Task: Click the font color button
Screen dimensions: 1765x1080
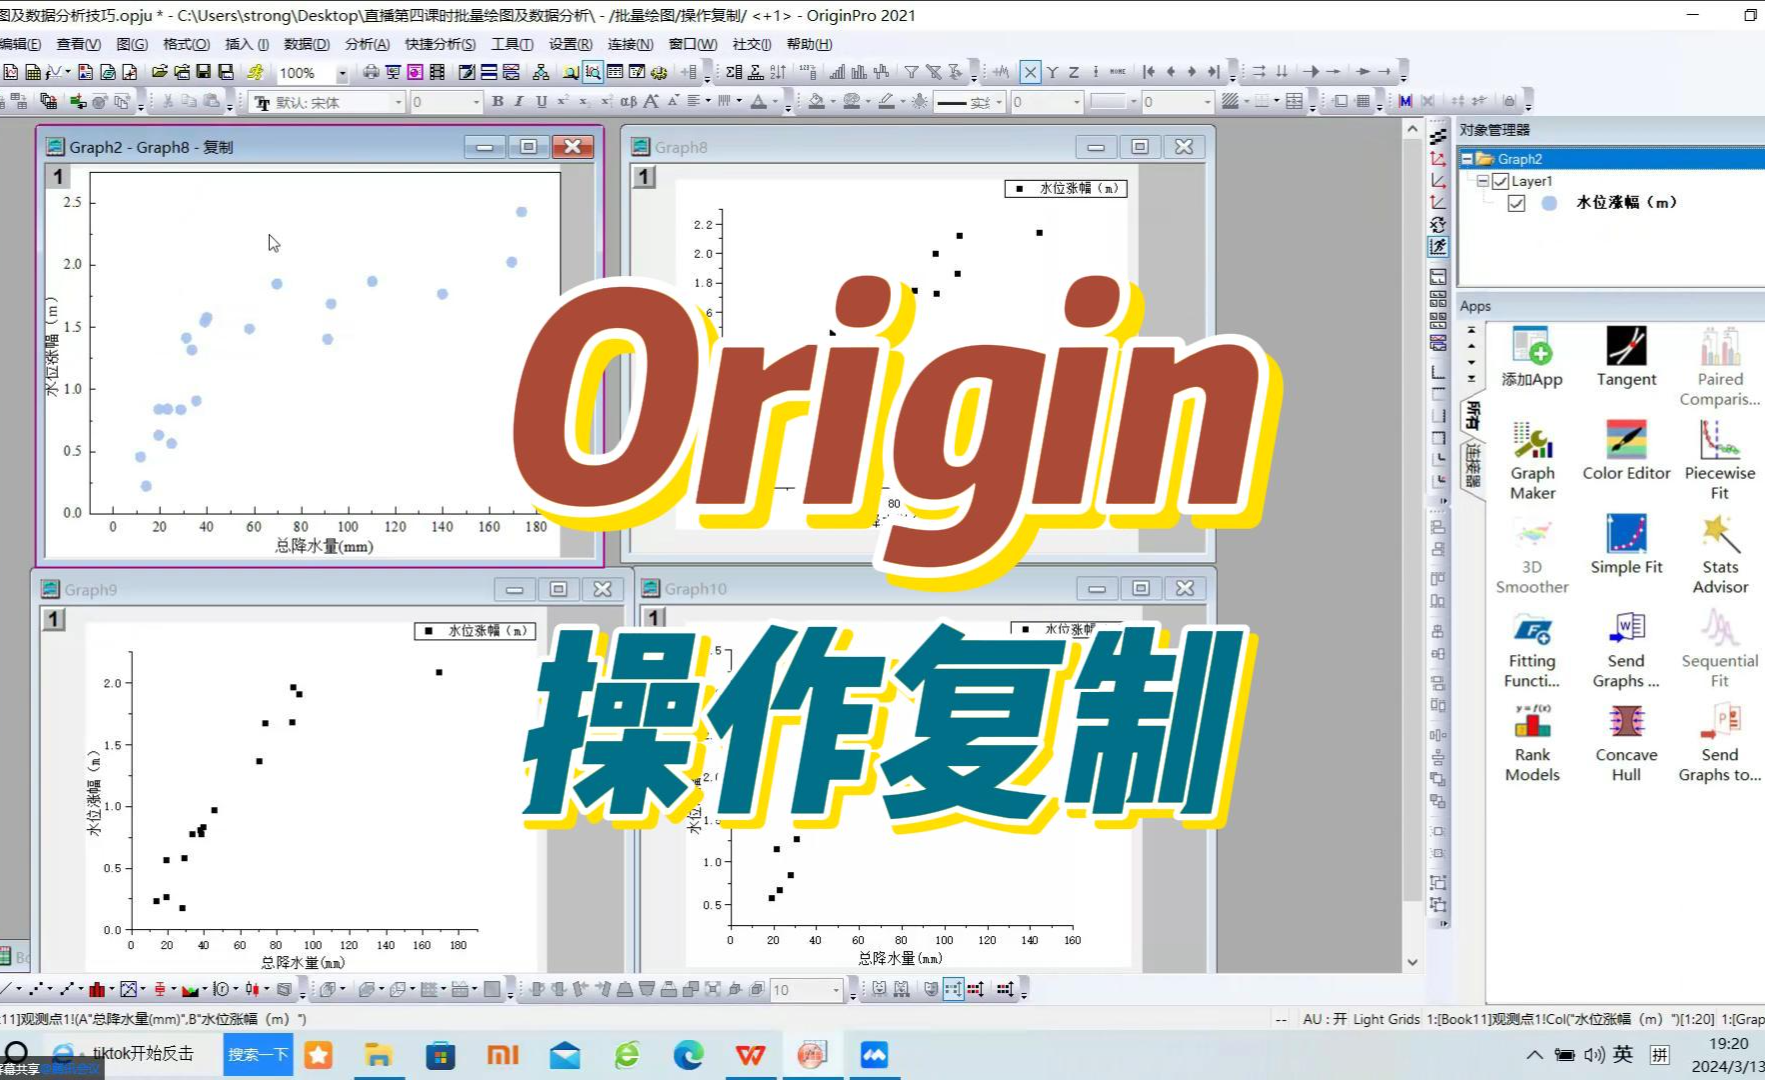Action: 759,101
